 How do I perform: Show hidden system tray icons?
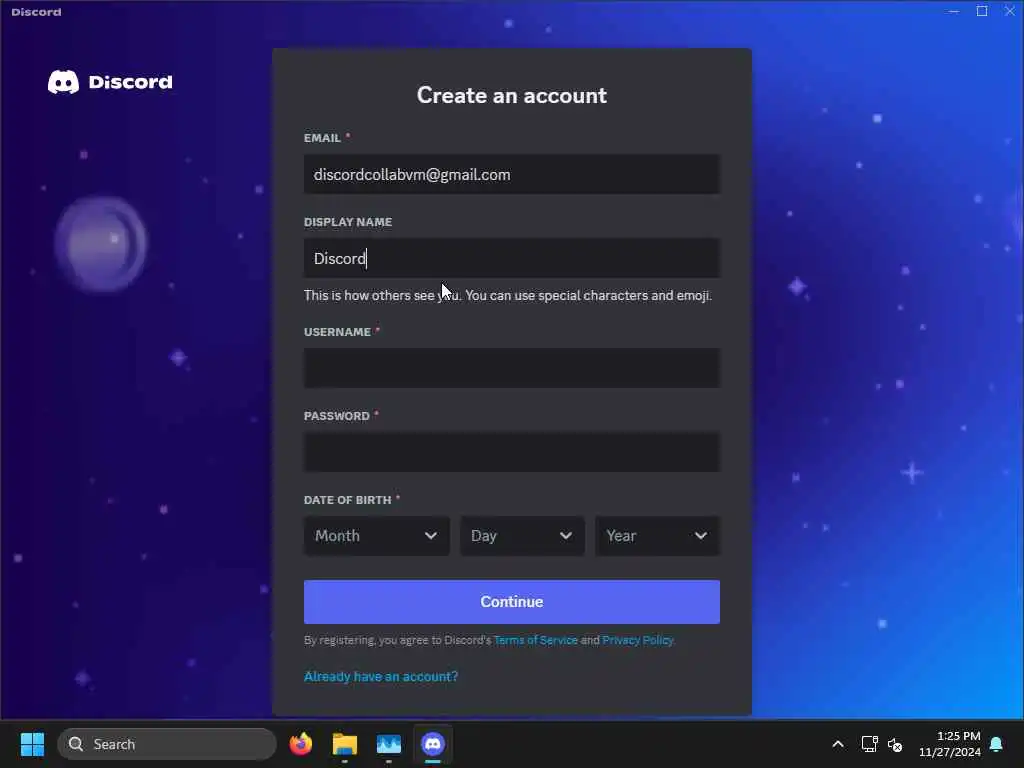coord(838,744)
